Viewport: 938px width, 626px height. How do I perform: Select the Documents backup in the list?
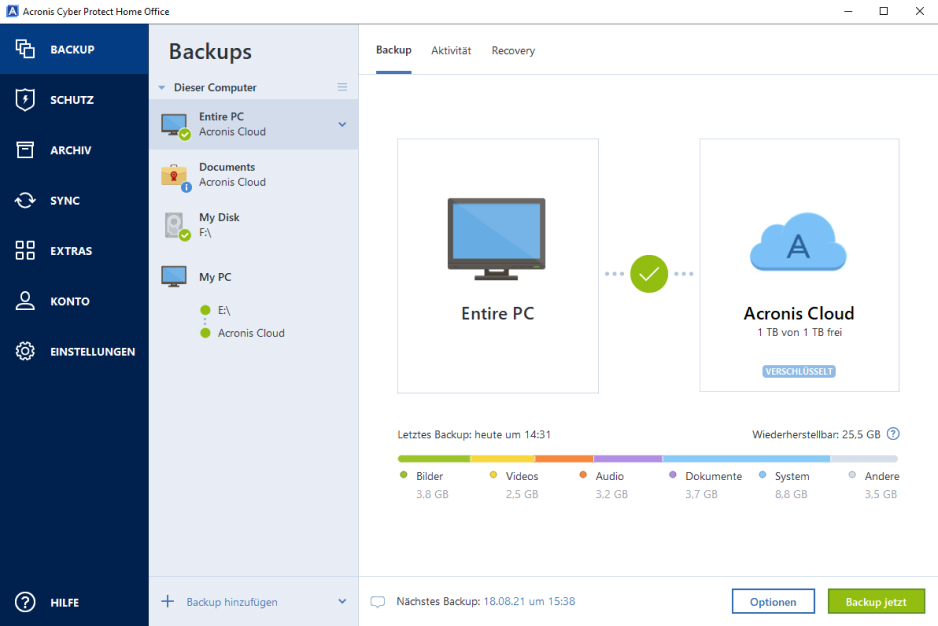pyautogui.click(x=254, y=175)
